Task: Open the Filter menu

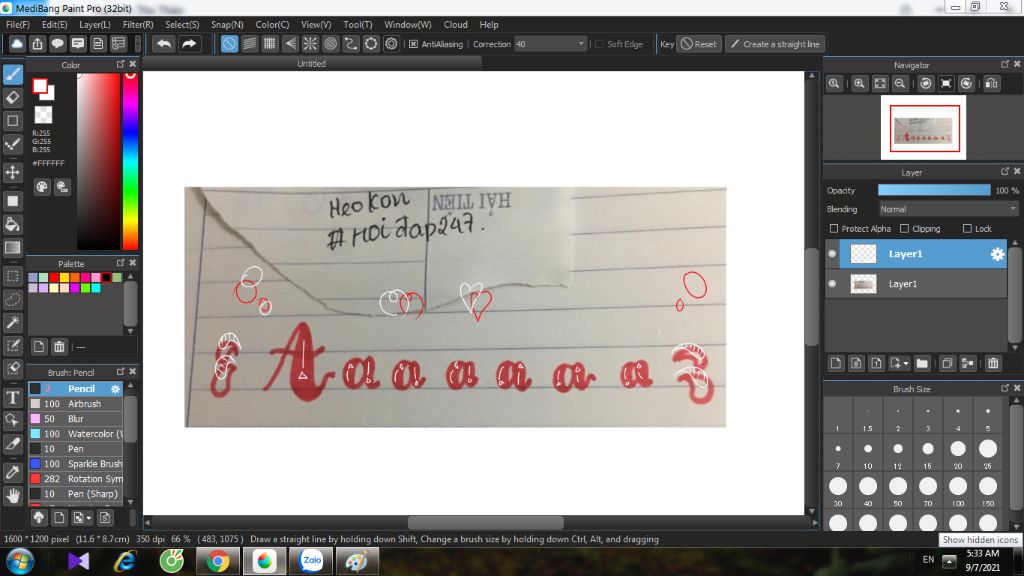Action: [138, 24]
